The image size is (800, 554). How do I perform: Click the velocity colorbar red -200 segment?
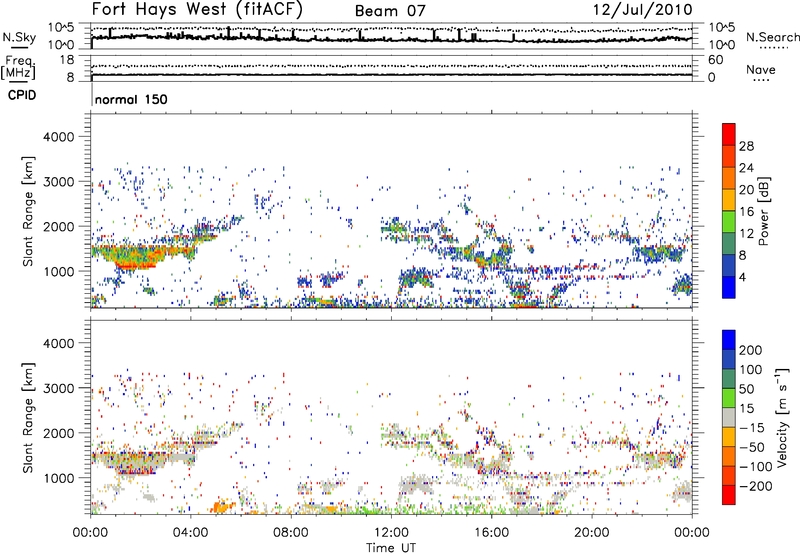[729, 495]
